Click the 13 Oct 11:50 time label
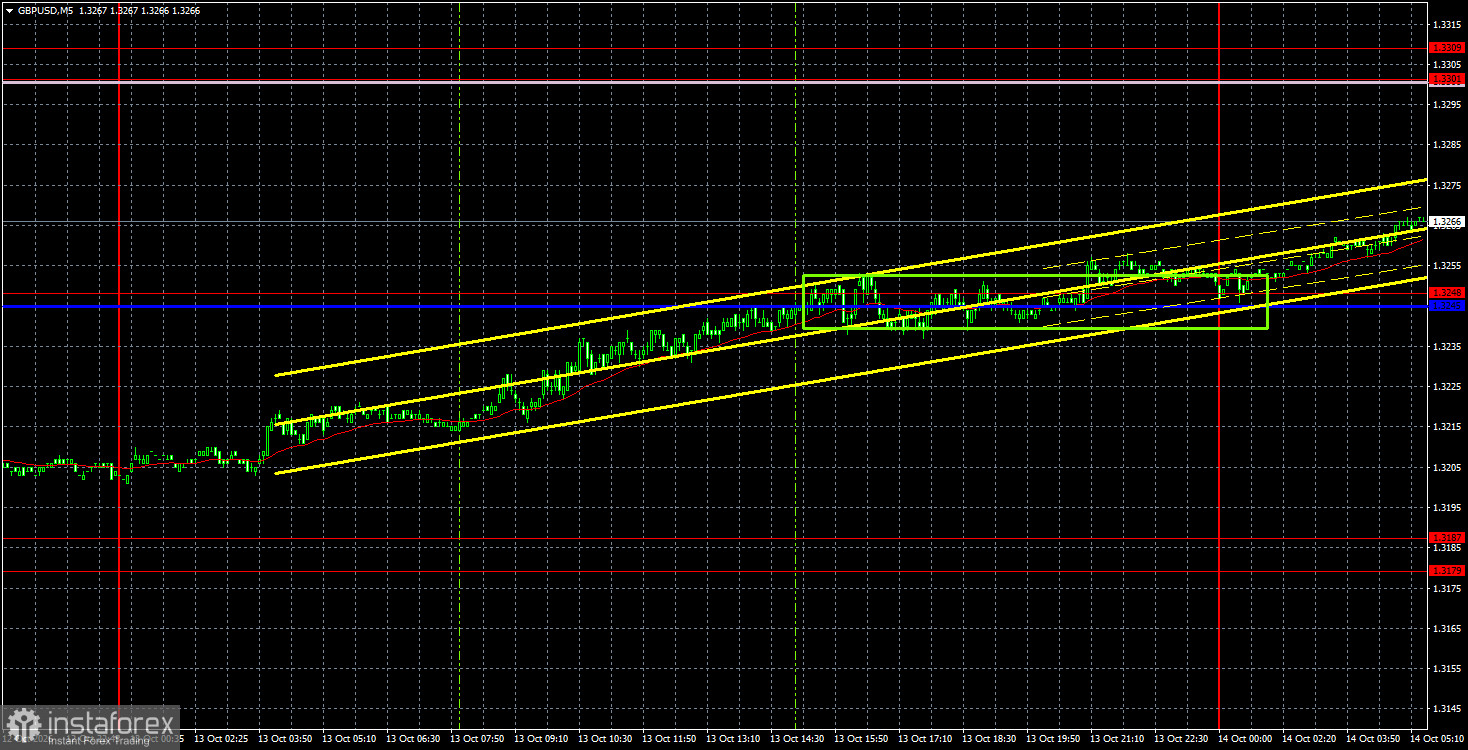Screen dimensions: 1468x750 pyautogui.click(x=670, y=740)
